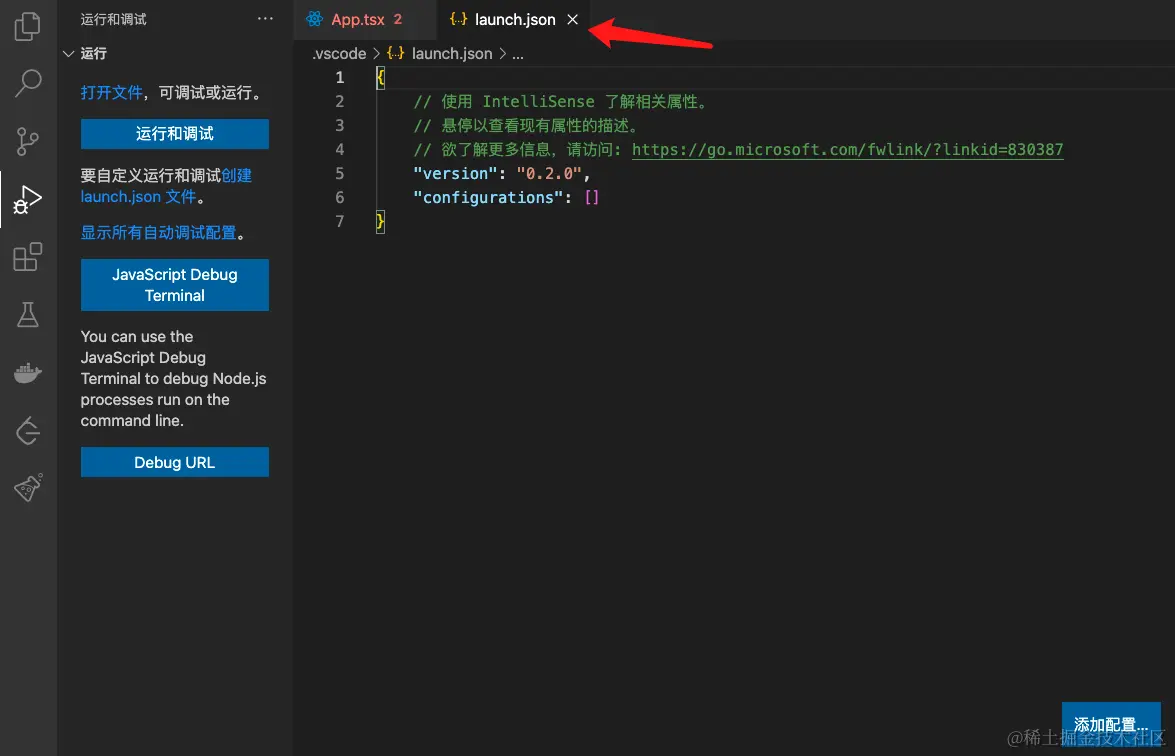Open the bottom-most activity bar icon
1175x756 pixels.
tap(28, 488)
